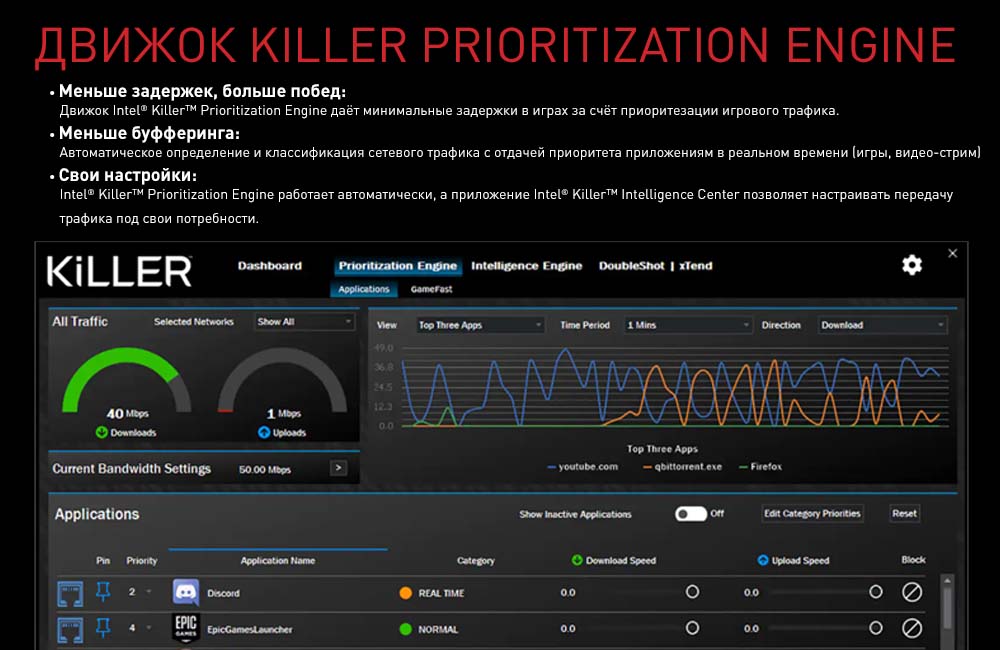Viewport: 1000px width, 650px height.
Task: Block traffic for Discord
Action: pyautogui.click(x=911, y=592)
